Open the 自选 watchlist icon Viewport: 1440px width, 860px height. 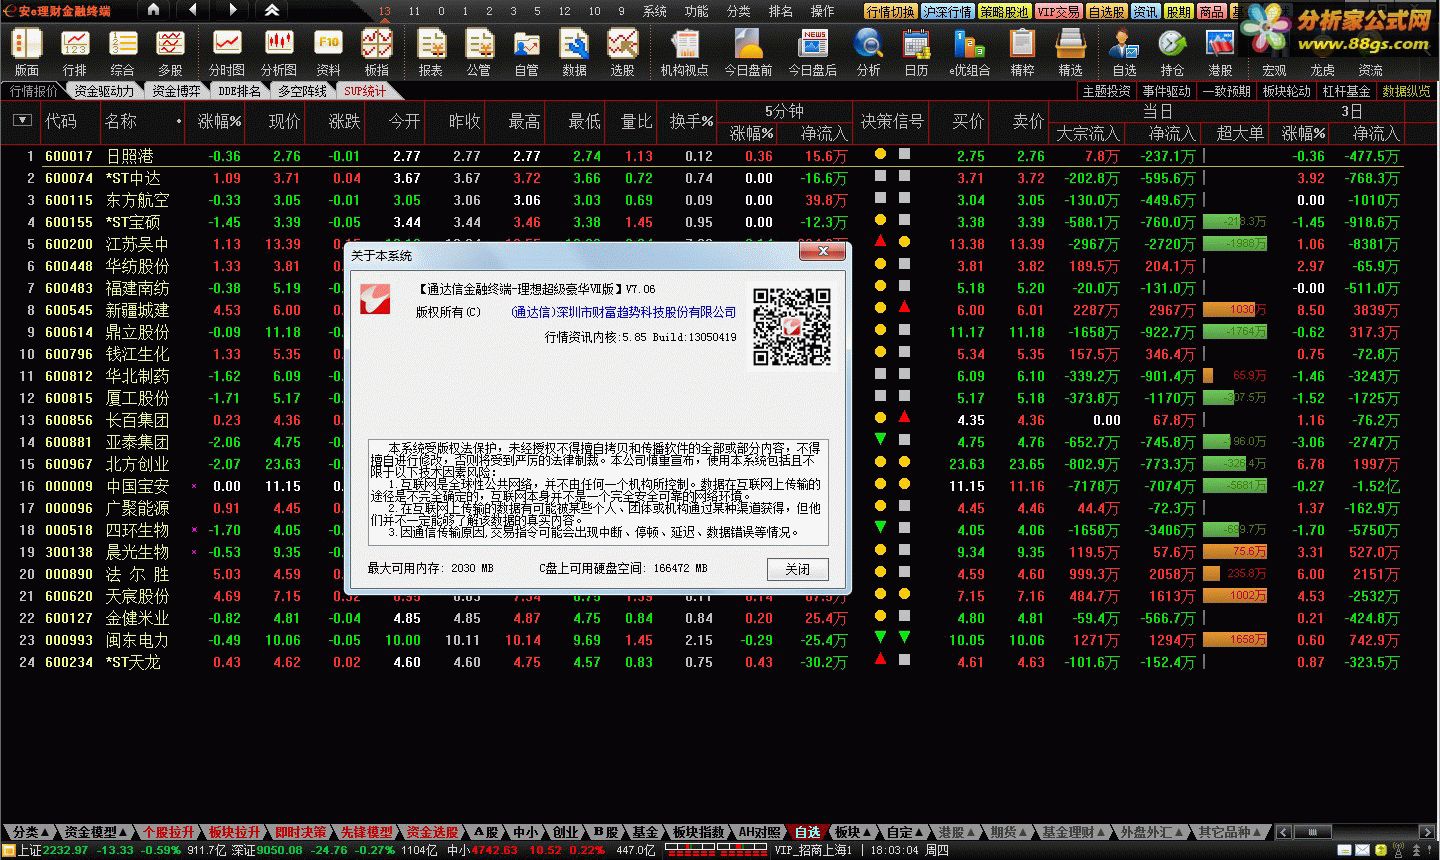(x=1124, y=52)
